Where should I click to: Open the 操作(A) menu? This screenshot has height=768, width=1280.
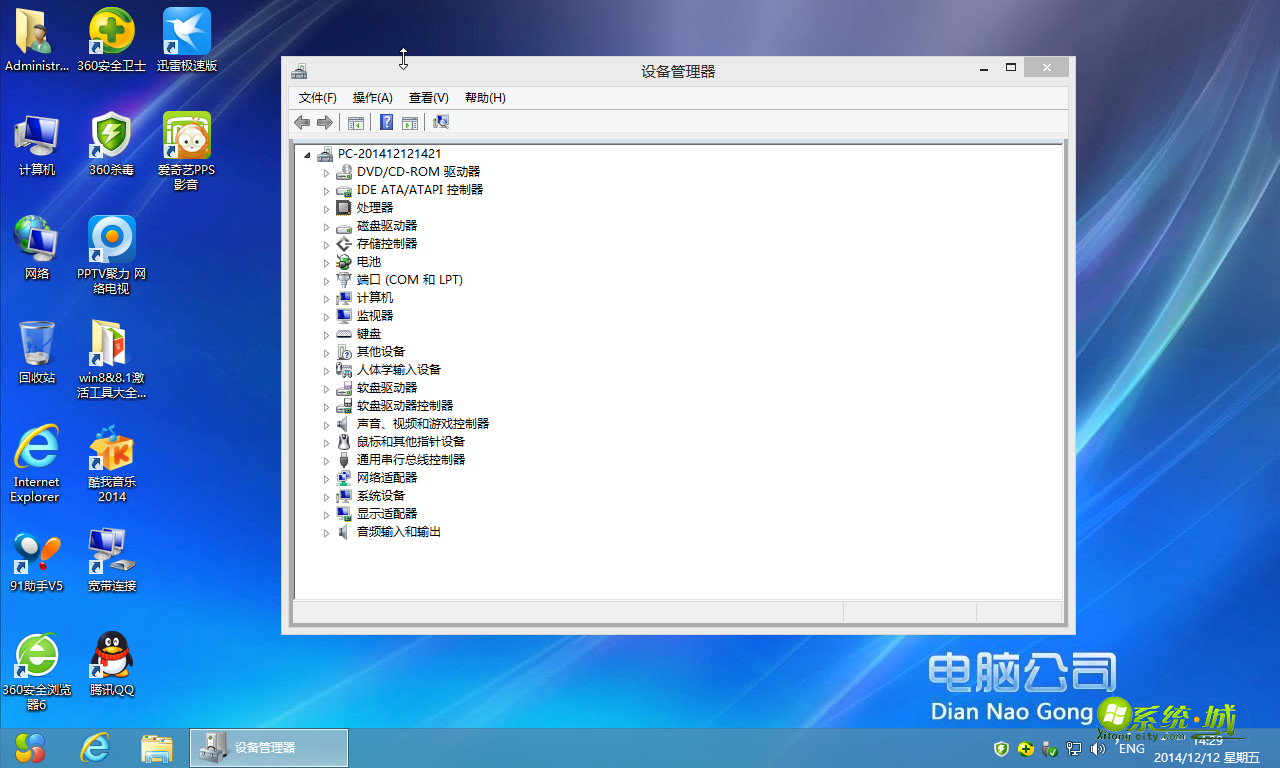click(371, 97)
